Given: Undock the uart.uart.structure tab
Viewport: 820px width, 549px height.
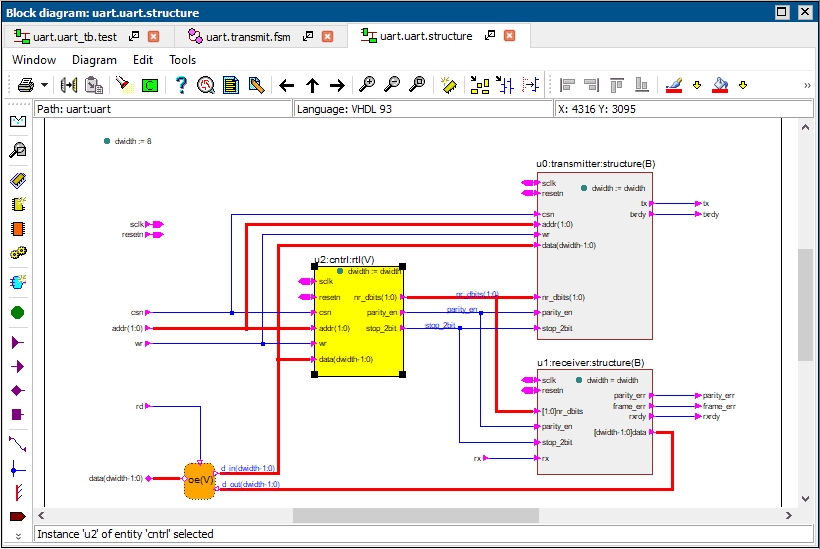Looking at the screenshot, I should point(489,36).
